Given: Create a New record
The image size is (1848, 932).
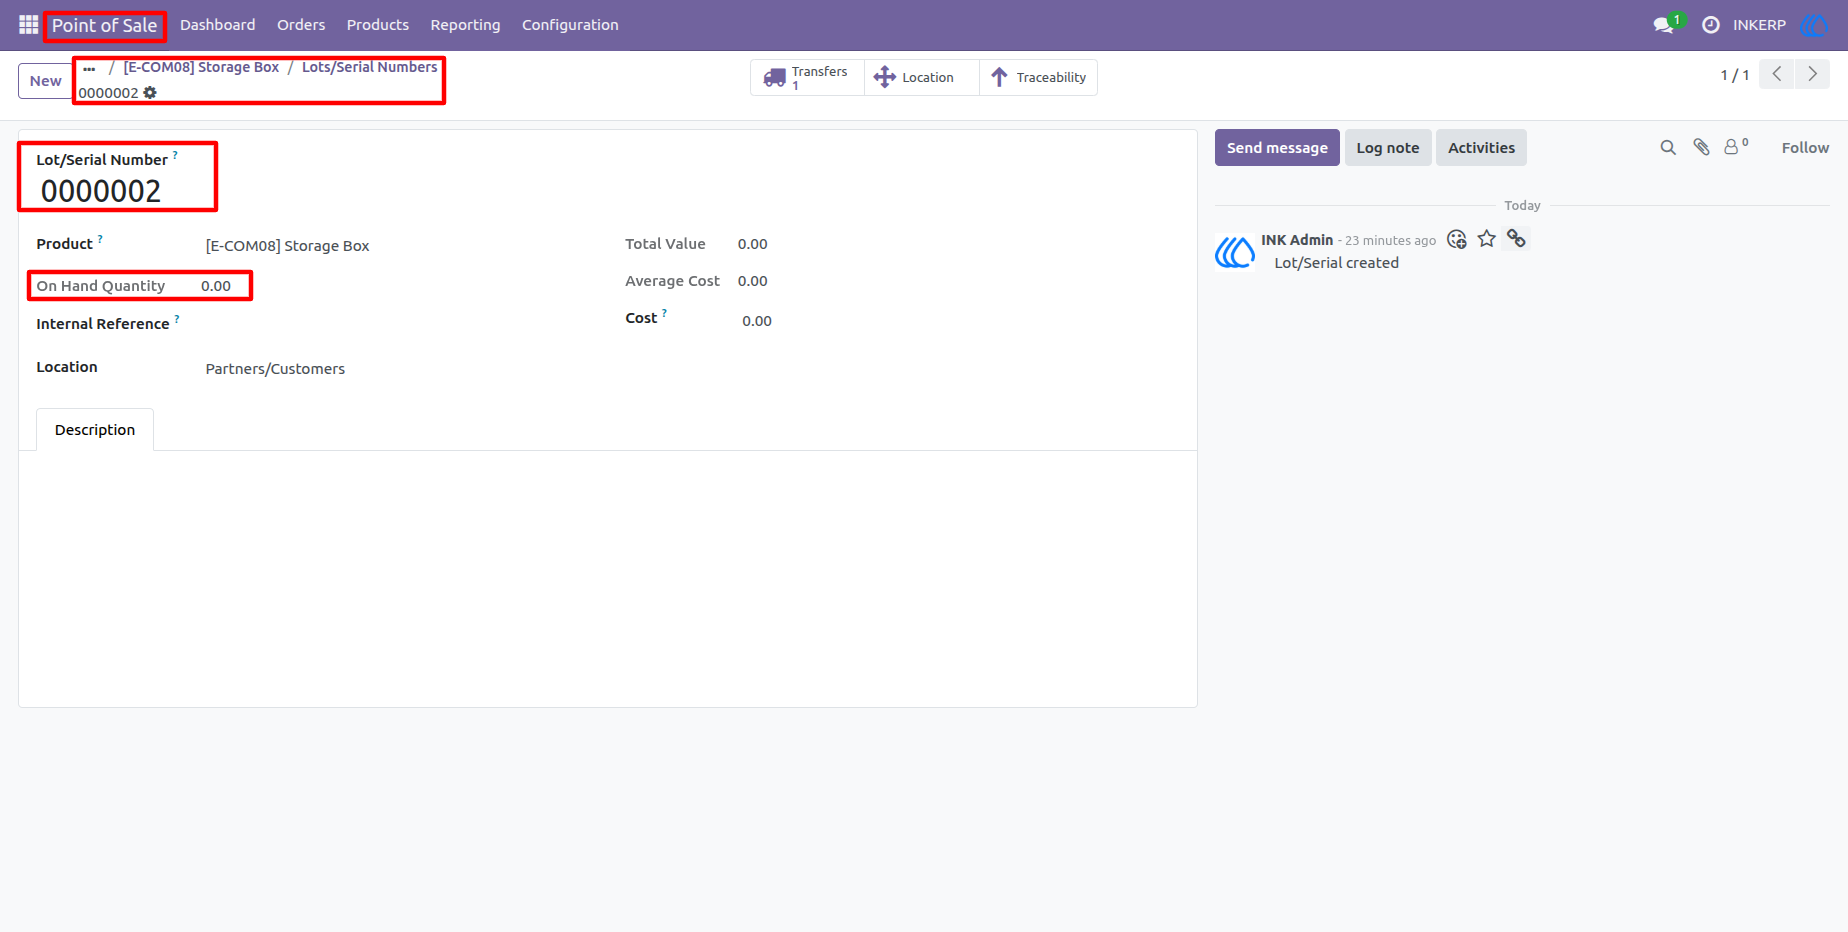Looking at the screenshot, I should pos(45,81).
